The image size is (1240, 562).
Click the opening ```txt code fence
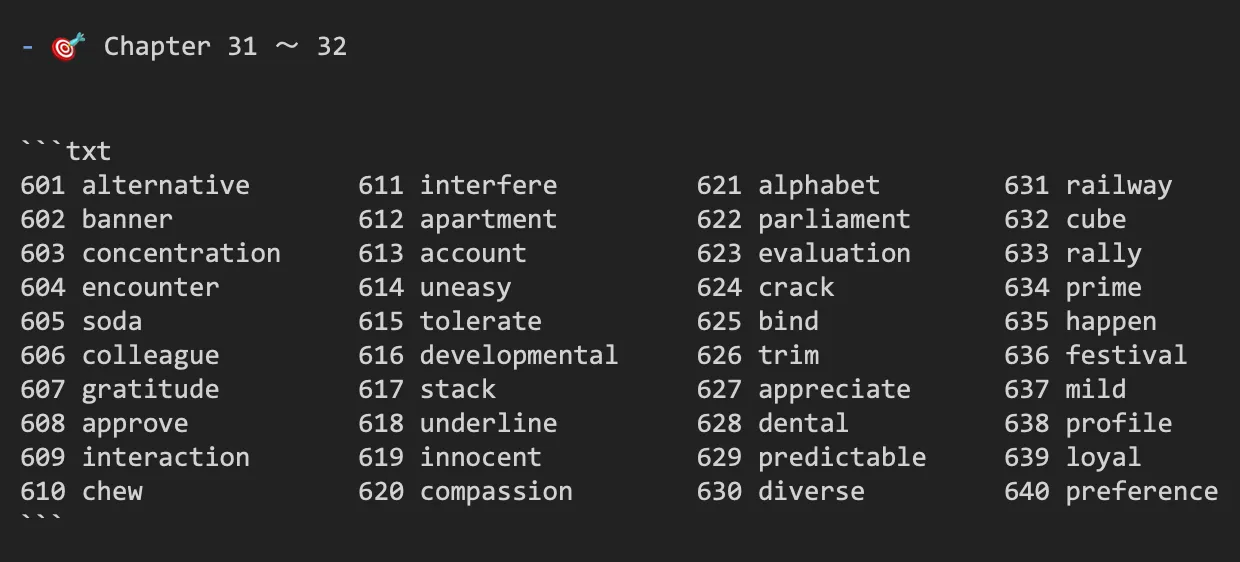66,151
